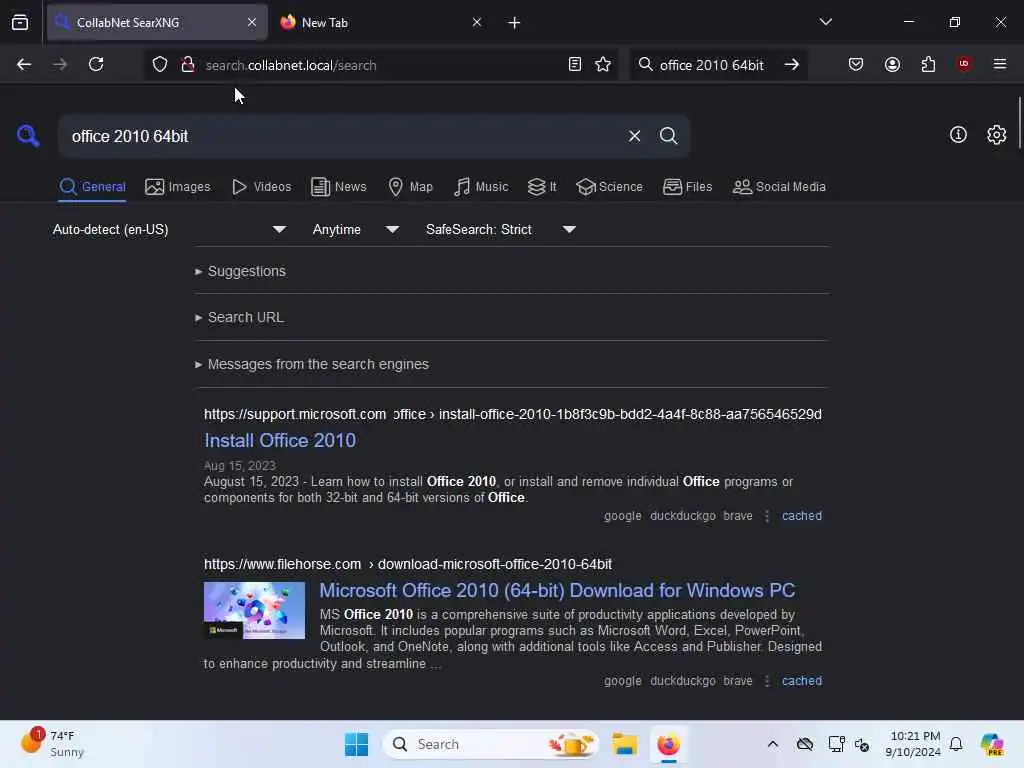Viewport: 1024px width, 768px height.
Task: Select the CollabNet SearXNG tab
Action: coord(157,22)
